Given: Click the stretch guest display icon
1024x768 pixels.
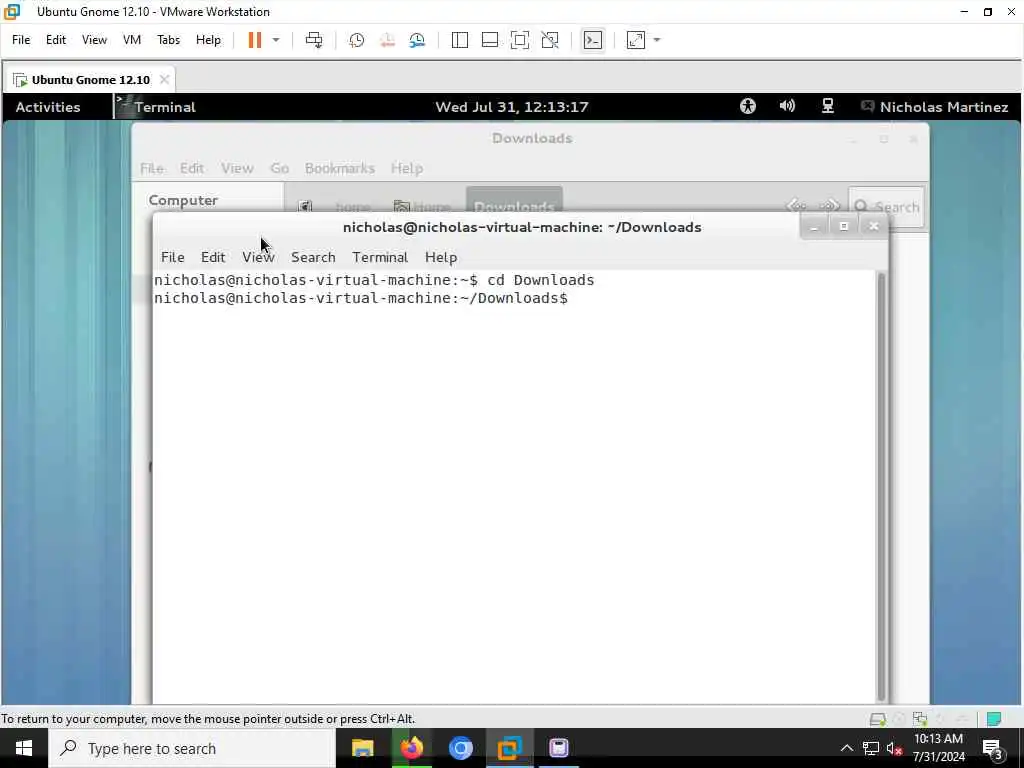Looking at the screenshot, I should click(x=635, y=40).
